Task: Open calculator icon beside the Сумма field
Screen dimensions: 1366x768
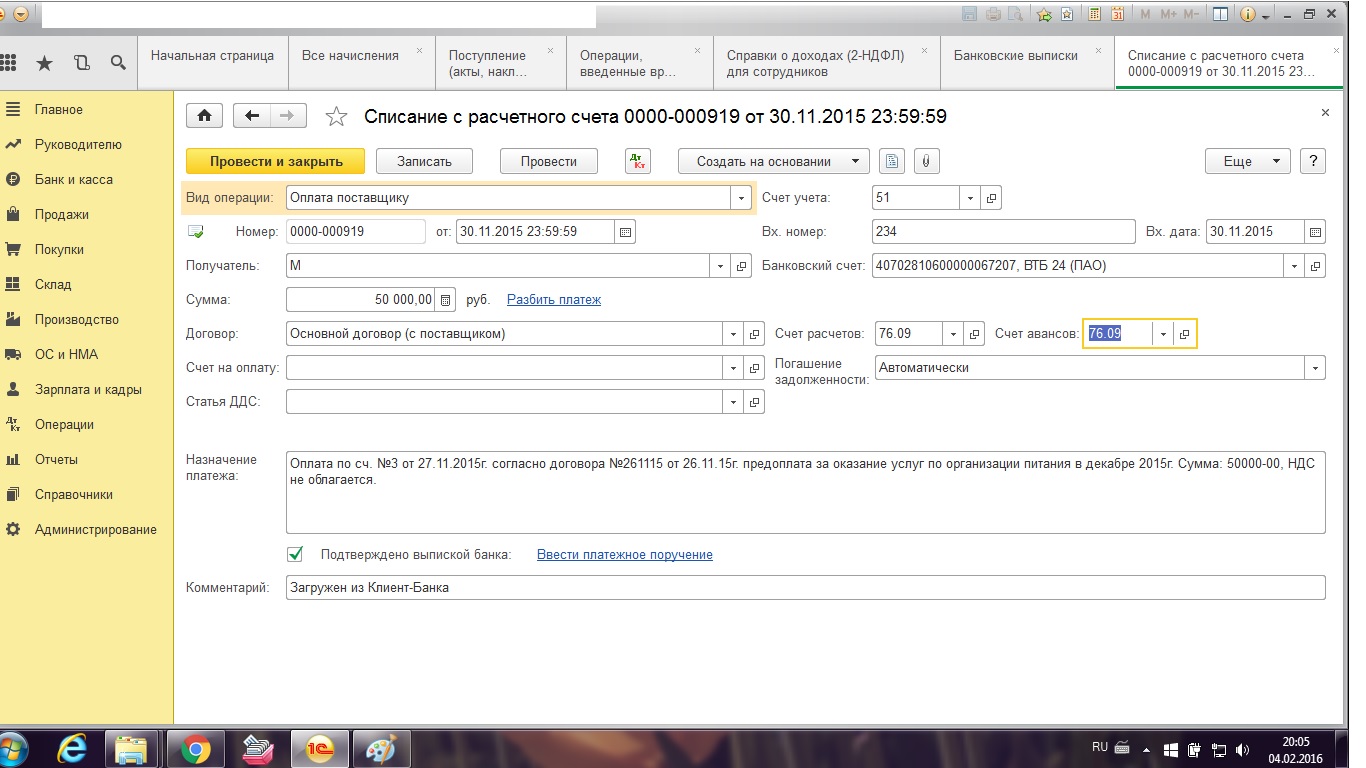Action: pos(446,299)
